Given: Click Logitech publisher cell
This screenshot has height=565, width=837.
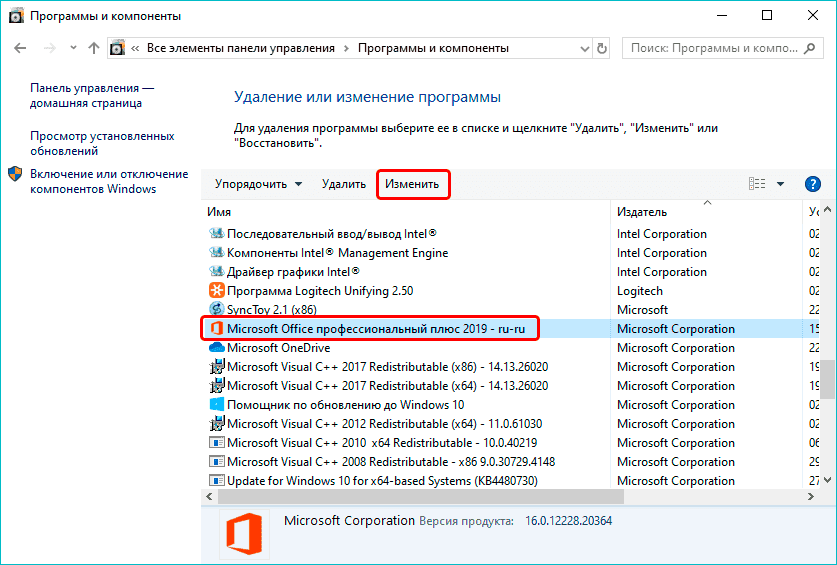Looking at the screenshot, I should tap(639, 291).
